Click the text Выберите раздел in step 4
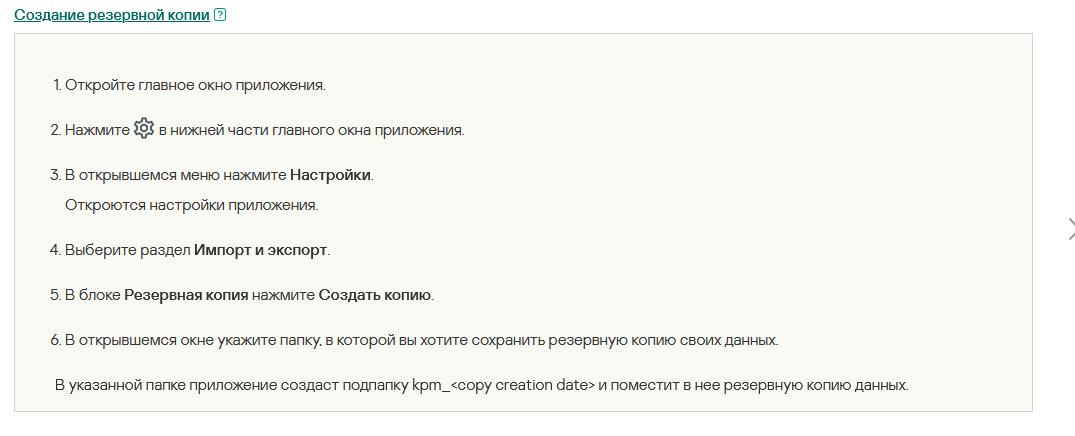The width and height of the screenshot is (1075, 436). coord(128,250)
